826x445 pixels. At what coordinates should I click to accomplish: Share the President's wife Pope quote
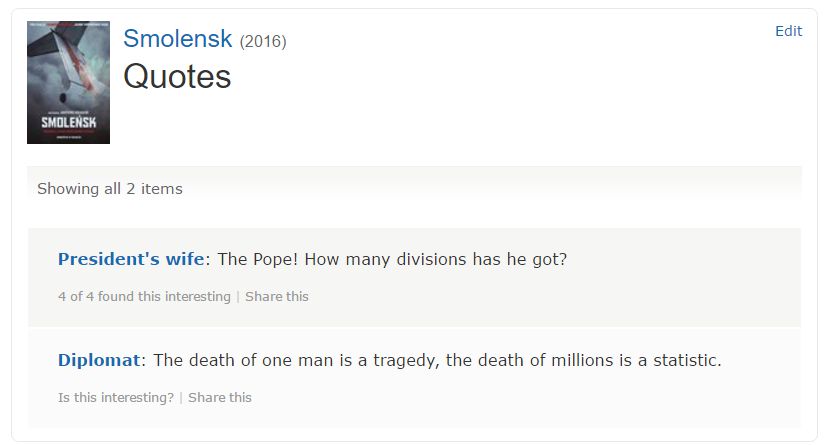click(277, 297)
